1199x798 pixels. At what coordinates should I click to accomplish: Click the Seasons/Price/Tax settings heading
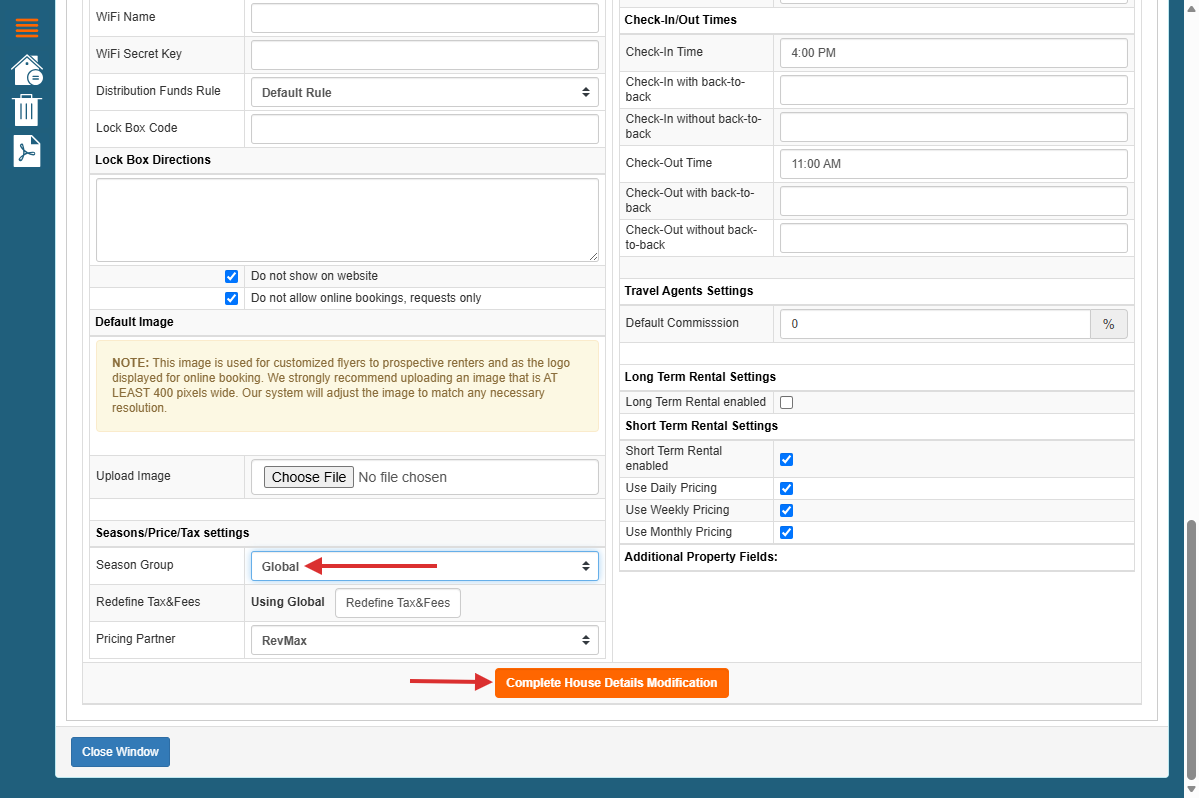click(172, 533)
